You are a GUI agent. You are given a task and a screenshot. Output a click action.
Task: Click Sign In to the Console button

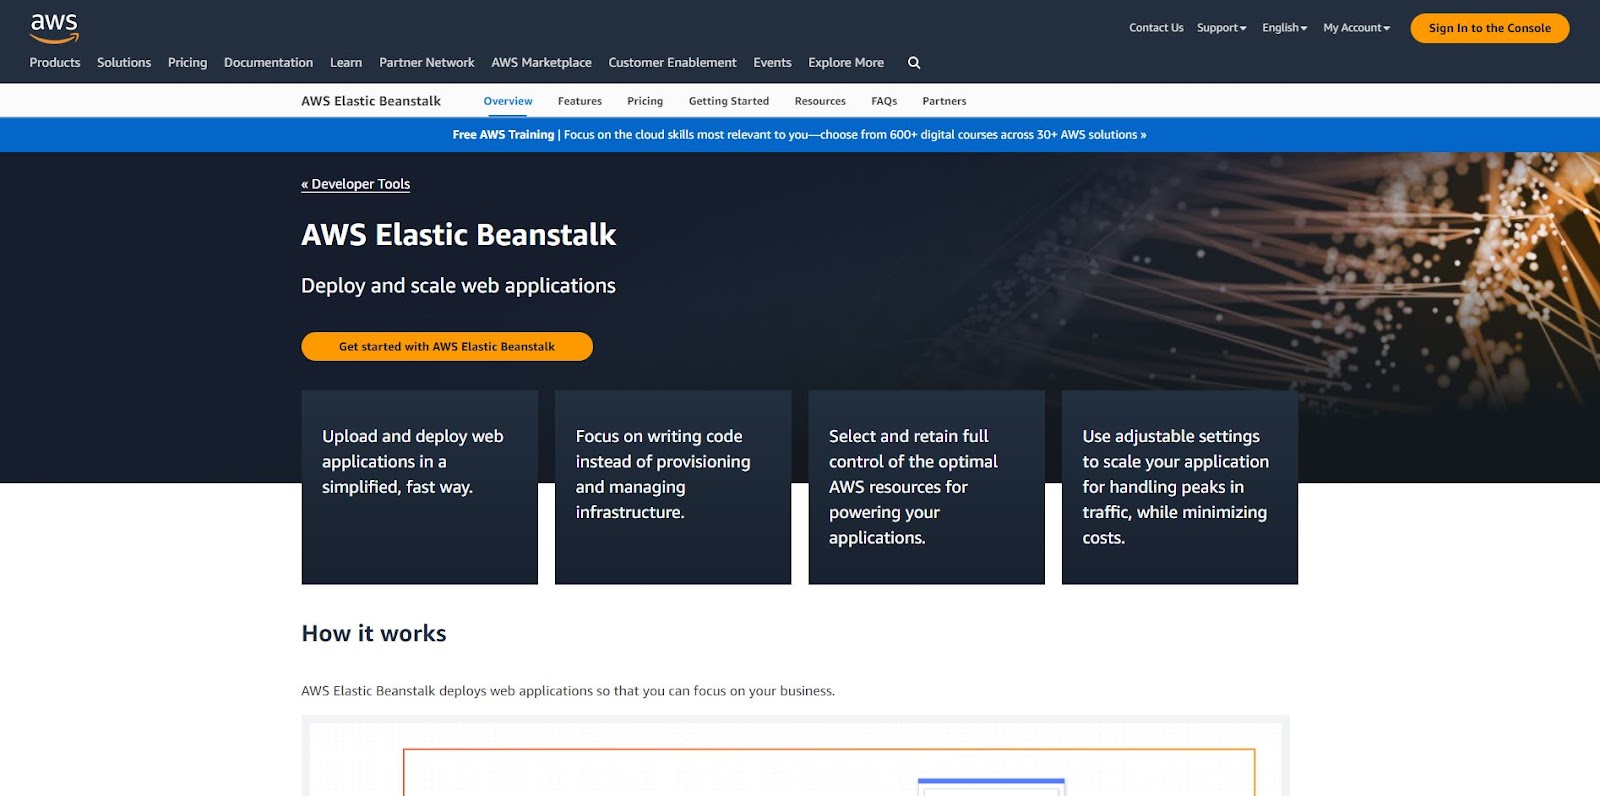[x=1489, y=28]
